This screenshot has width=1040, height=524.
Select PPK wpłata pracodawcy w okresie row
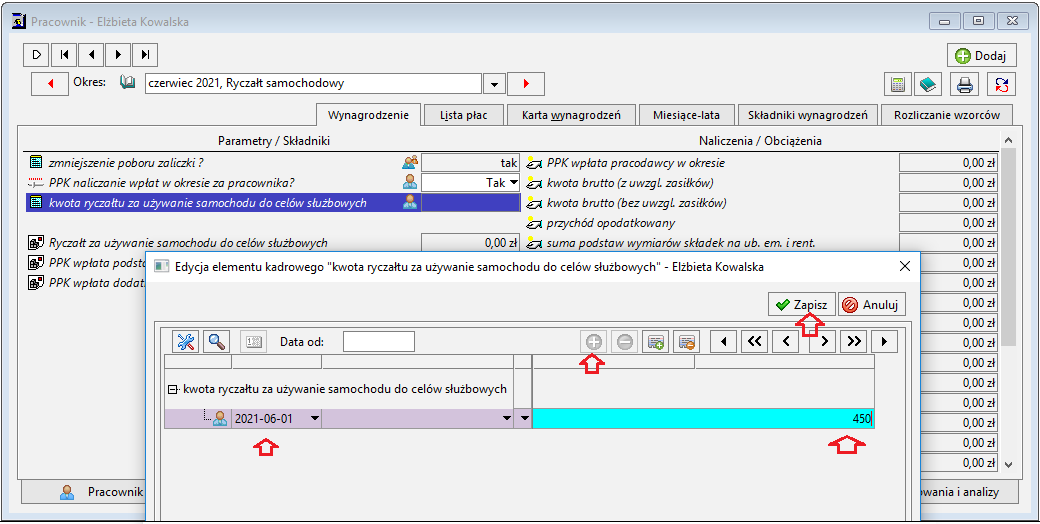pos(761,162)
